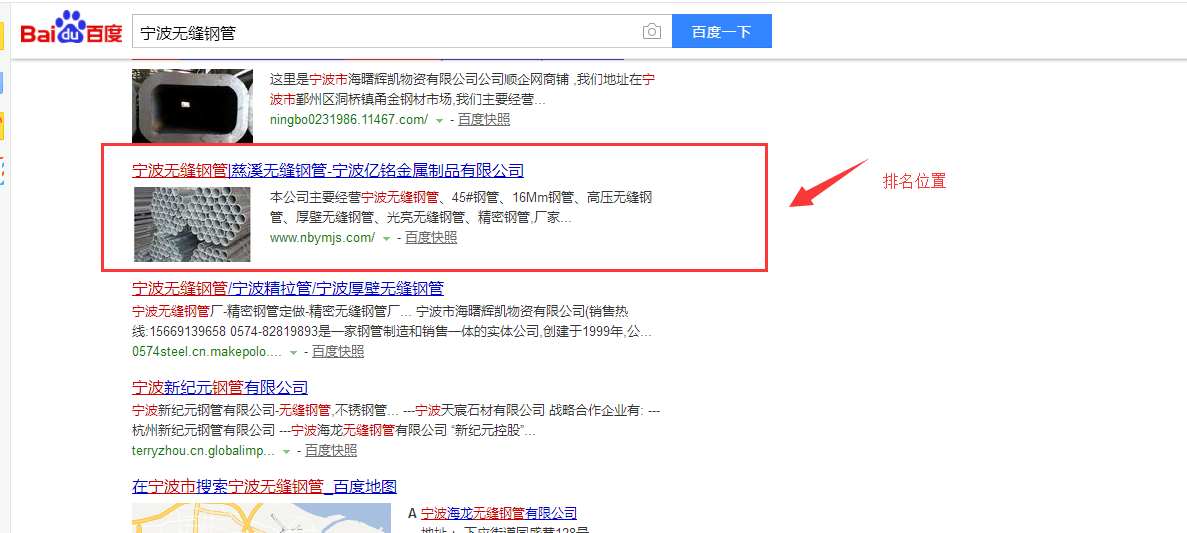Open 0574steel.cn.makepolo URL link
Image resolution: width=1187 pixels, height=533 pixels.
[207, 352]
